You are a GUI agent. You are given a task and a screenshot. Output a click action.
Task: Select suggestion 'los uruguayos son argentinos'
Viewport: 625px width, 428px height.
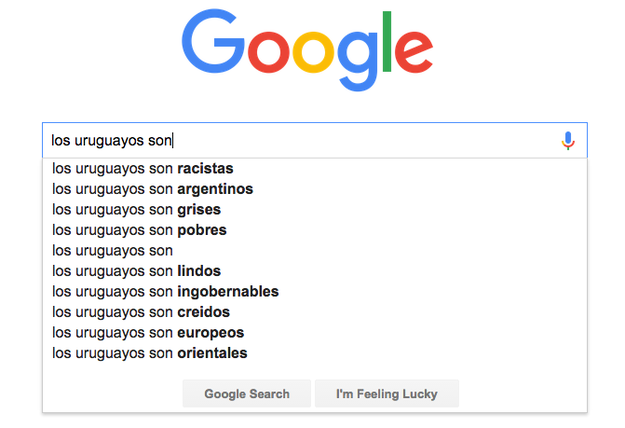pyautogui.click(x=315, y=189)
